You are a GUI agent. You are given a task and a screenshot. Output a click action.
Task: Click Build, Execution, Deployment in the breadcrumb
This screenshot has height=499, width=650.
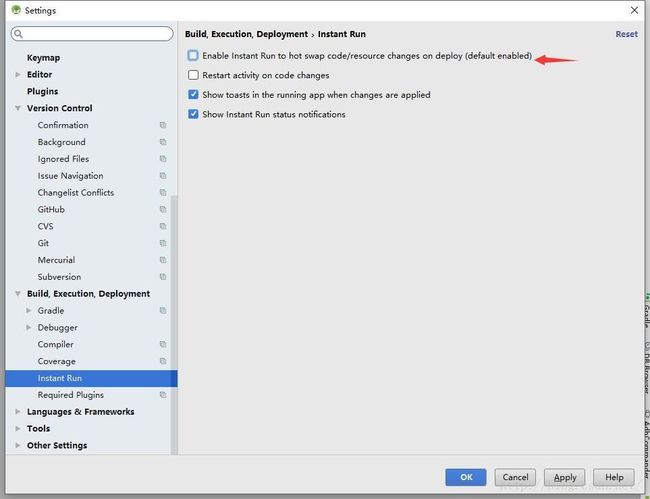coord(246,34)
